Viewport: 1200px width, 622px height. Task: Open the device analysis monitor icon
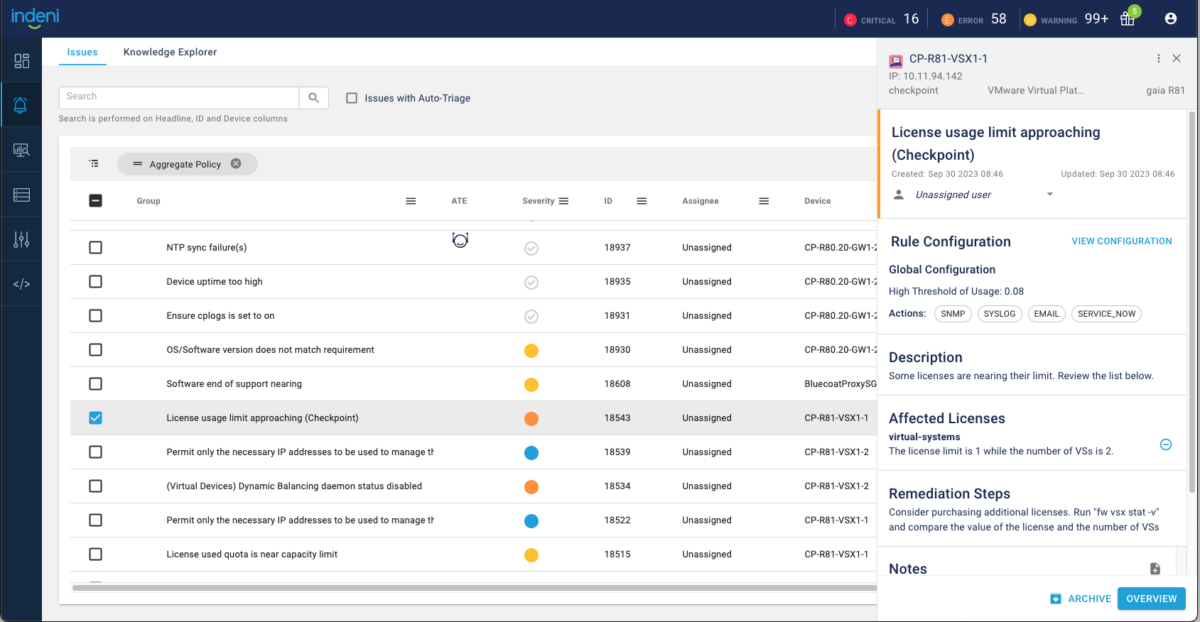point(21,149)
